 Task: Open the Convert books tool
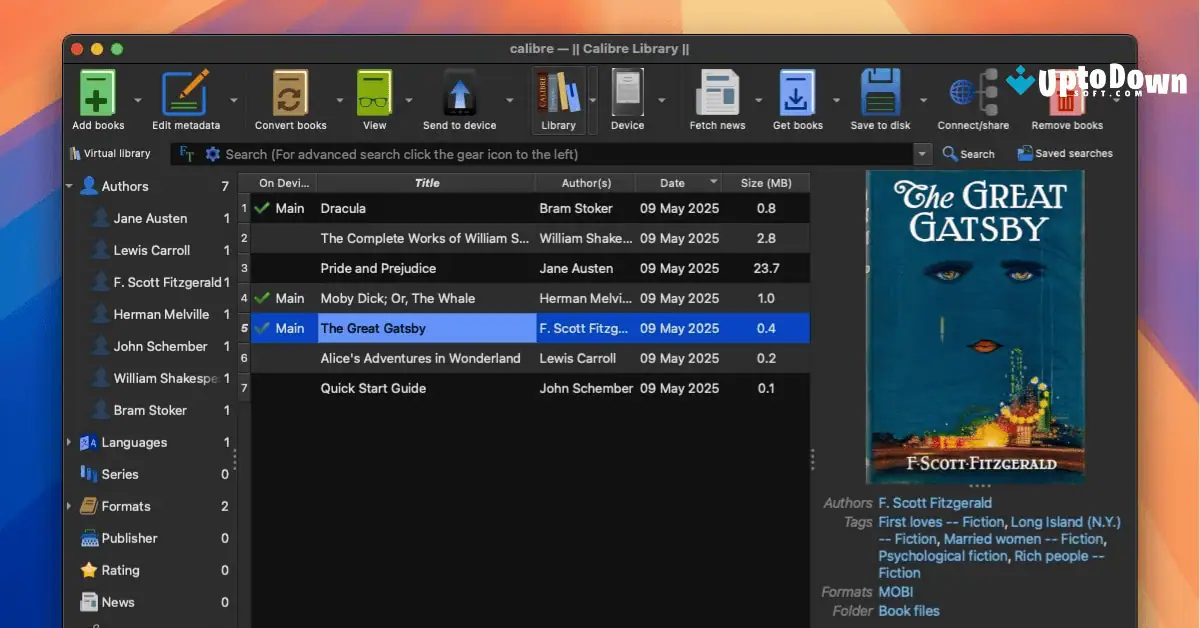click(x=289, y=92)
